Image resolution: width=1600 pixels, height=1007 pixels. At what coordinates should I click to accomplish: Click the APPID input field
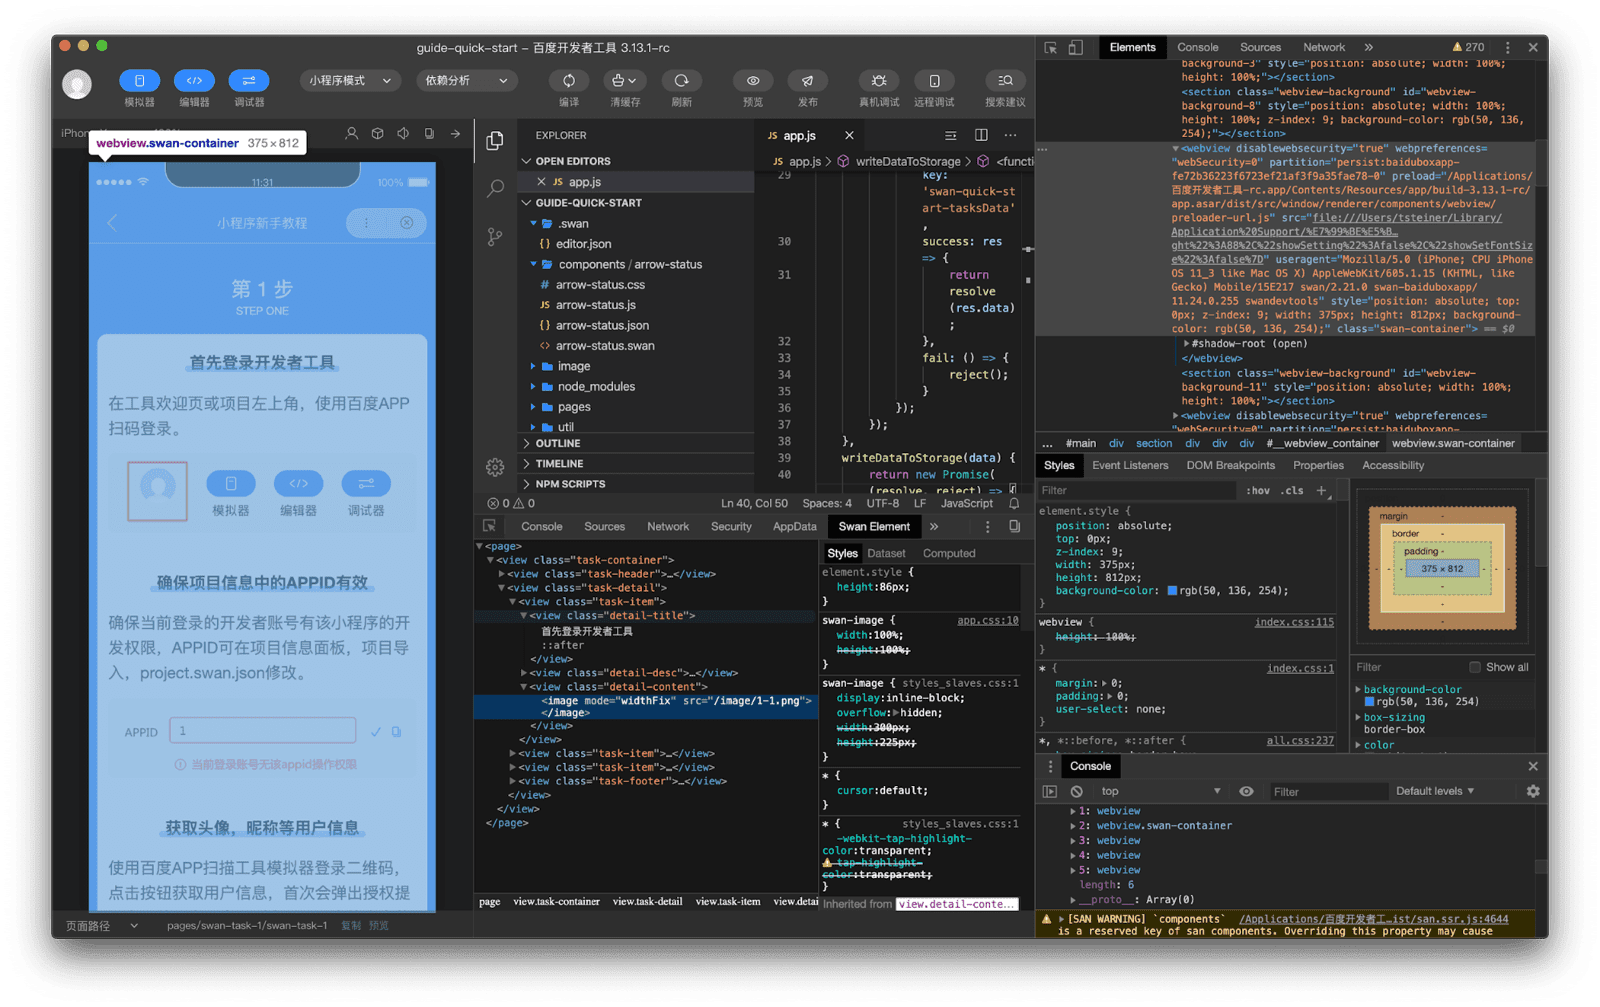[262, 730]
